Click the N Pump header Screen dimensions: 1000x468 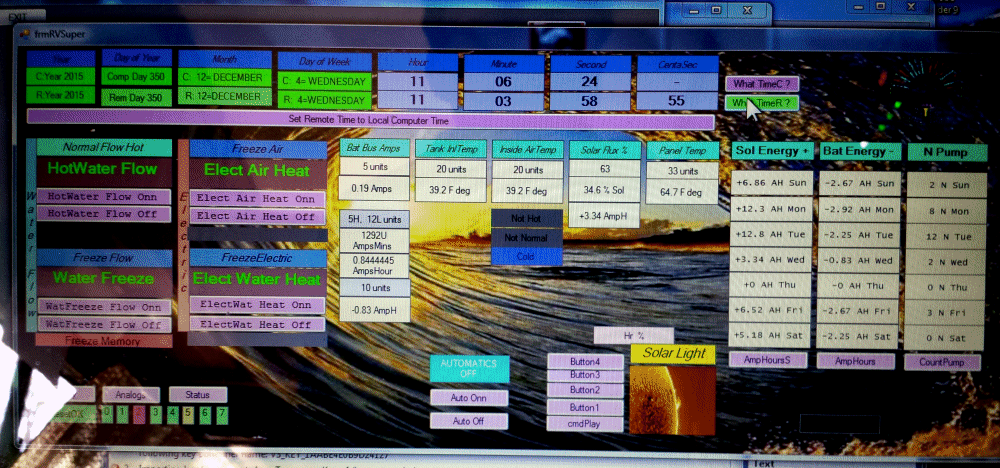tap(947, 152)
